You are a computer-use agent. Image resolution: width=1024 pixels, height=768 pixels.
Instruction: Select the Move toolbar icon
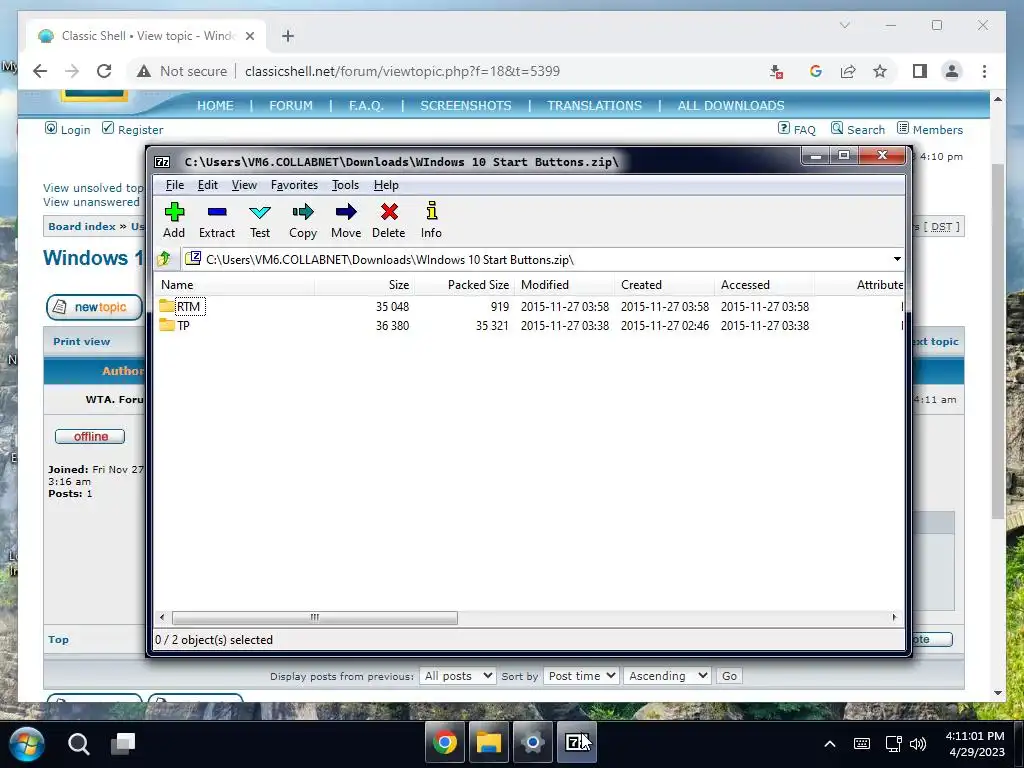coord(346,220)
